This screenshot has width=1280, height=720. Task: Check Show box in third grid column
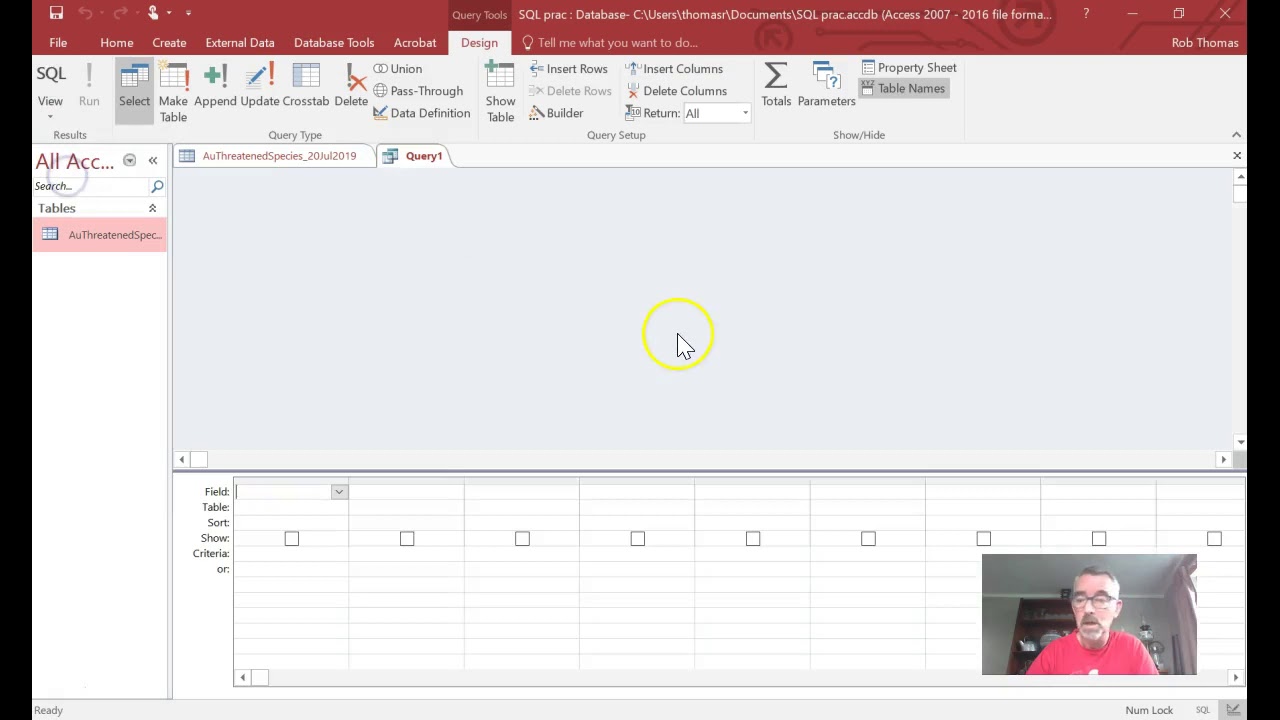pyautogui.click(x=522, y=539)
